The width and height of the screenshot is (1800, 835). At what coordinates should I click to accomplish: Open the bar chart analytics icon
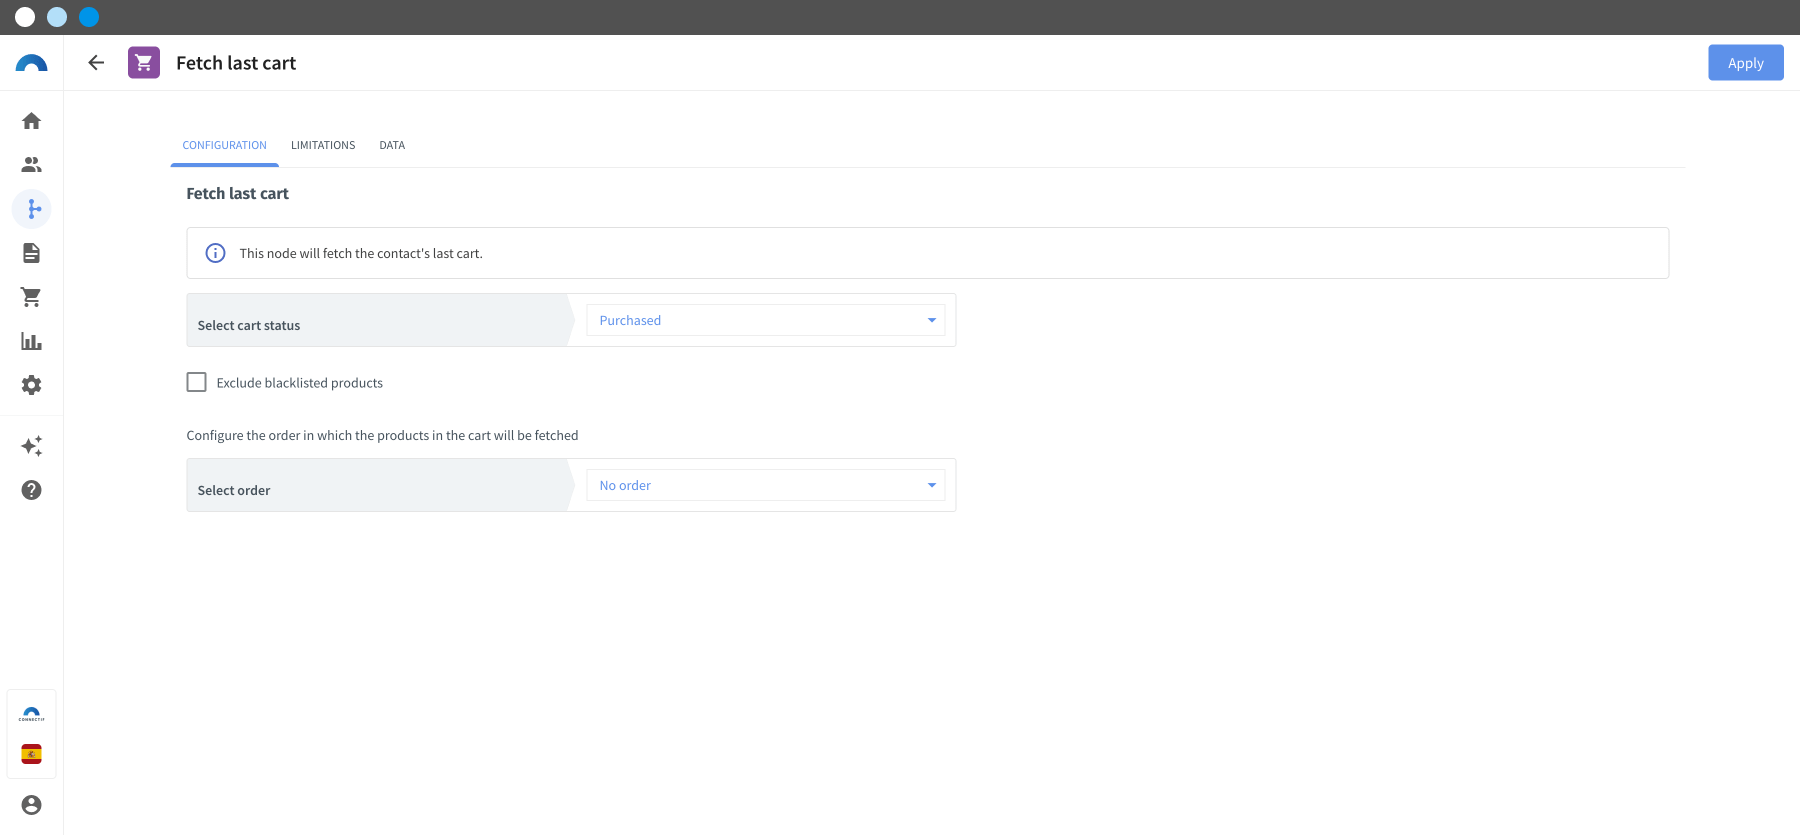tap(31, 341)
